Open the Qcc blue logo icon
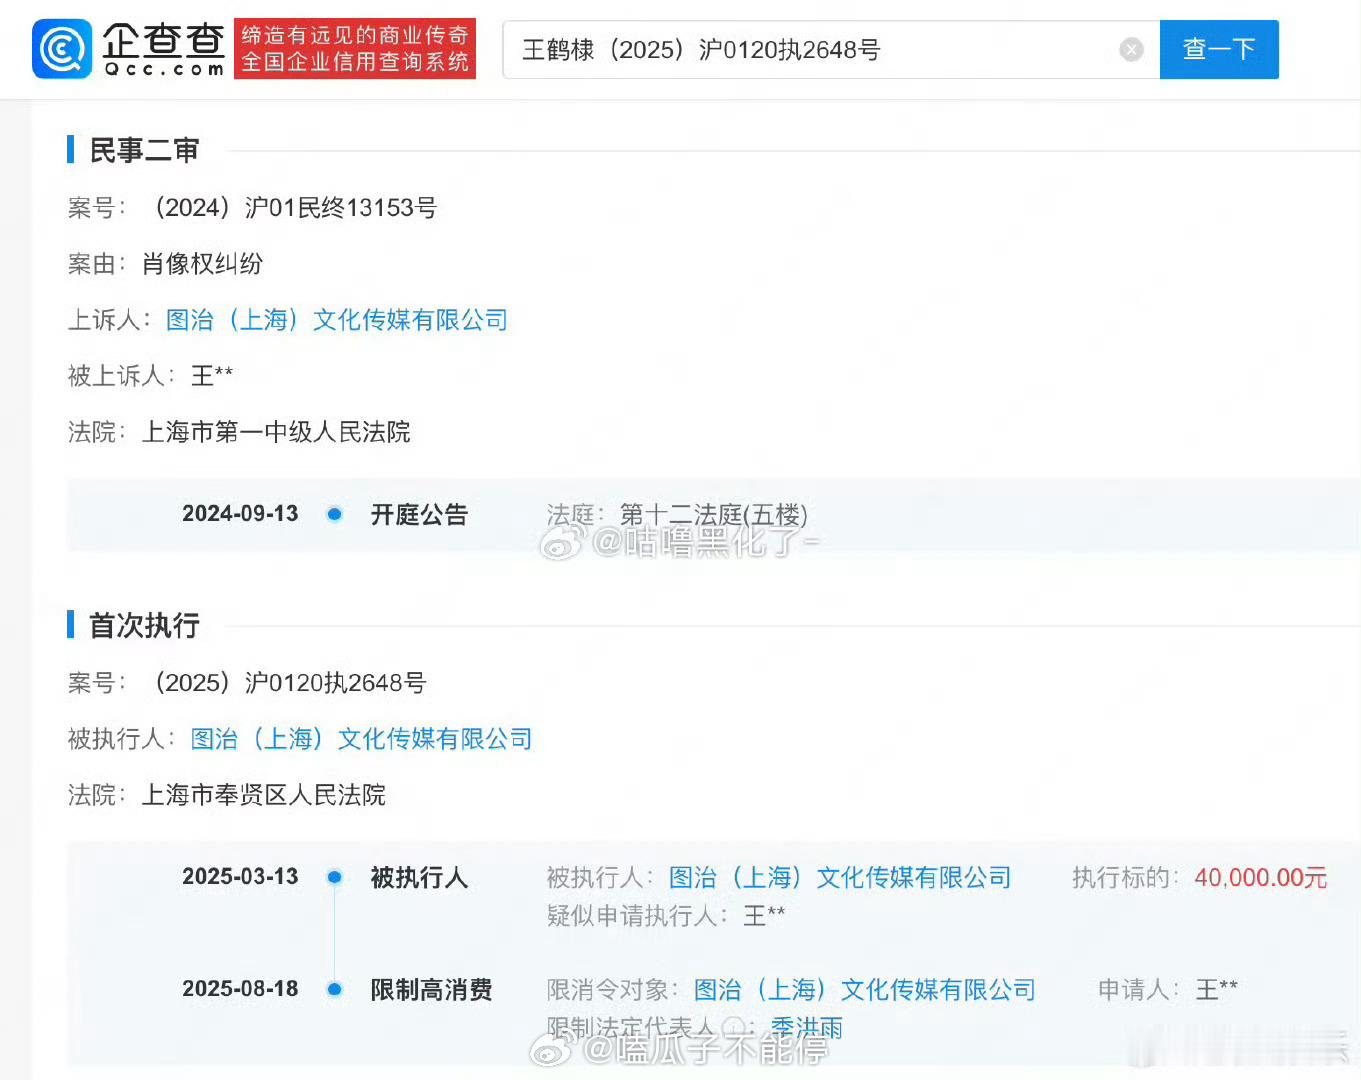 [62, 49]
